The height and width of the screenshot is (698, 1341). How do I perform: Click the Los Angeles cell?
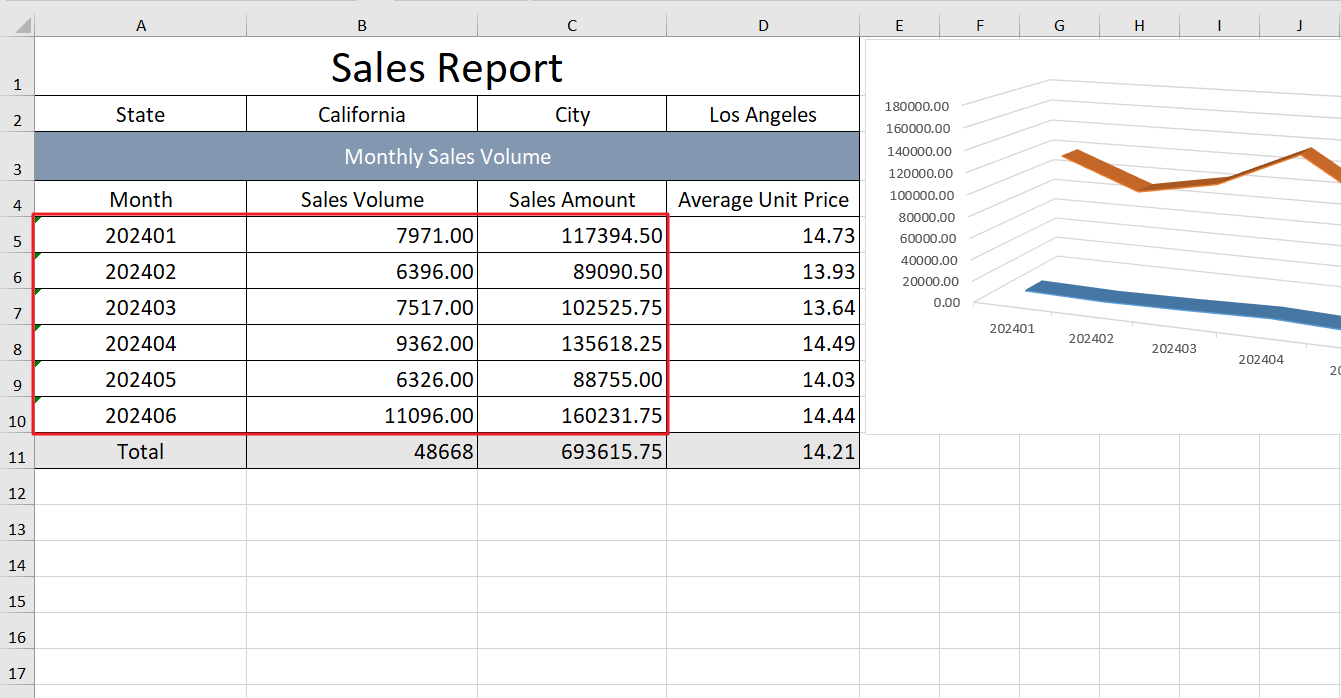pos(763,115)
